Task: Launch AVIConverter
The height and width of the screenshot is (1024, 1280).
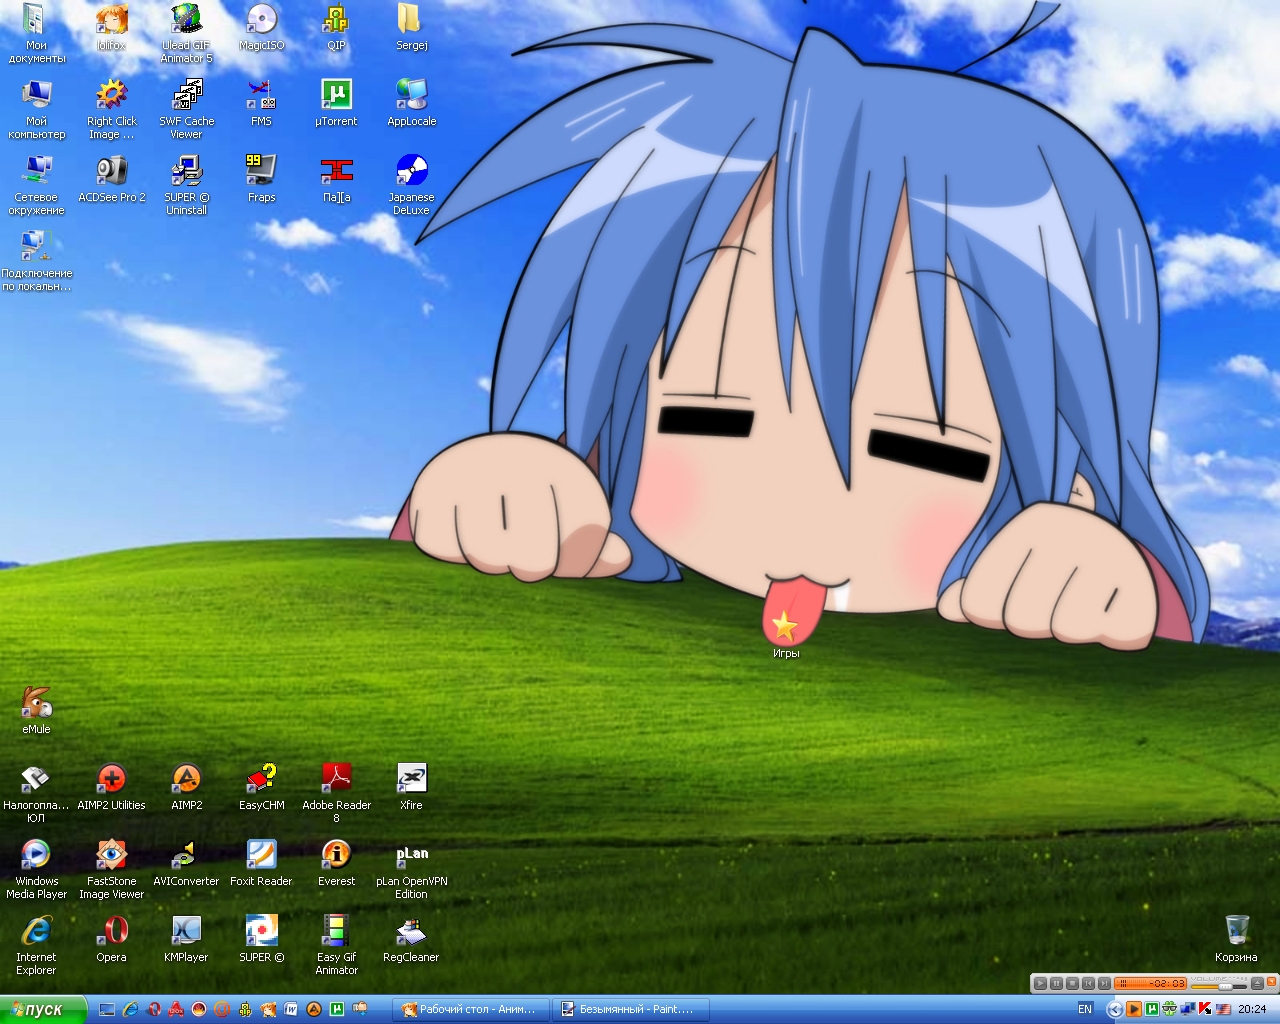Action: click(x=186, y=863)
